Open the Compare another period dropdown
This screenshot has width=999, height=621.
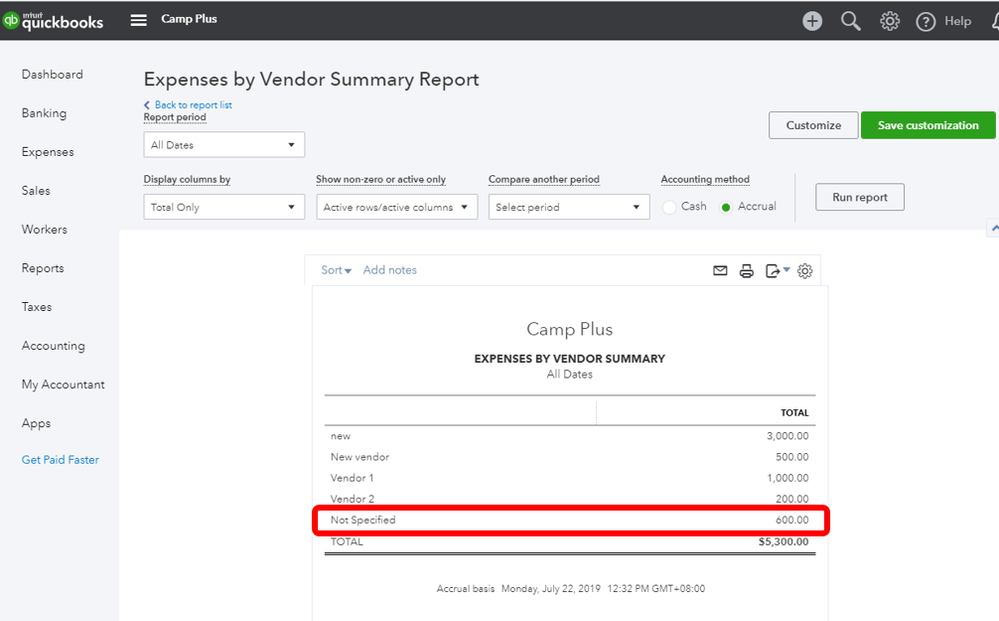(569, 207)
